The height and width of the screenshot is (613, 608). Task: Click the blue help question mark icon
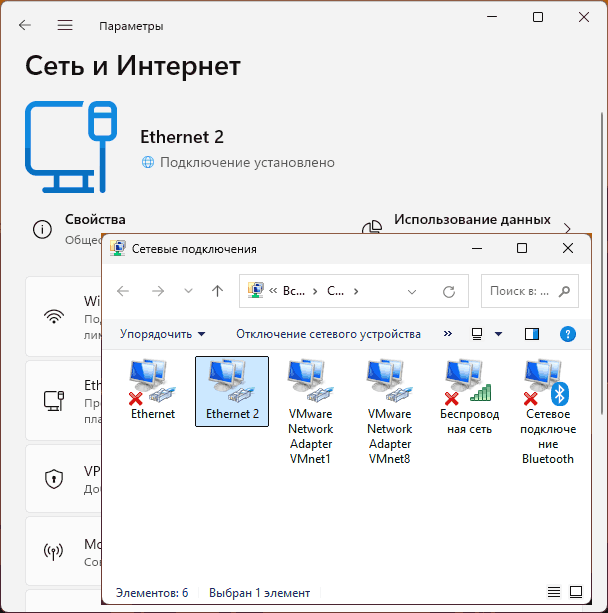point(568,334)
